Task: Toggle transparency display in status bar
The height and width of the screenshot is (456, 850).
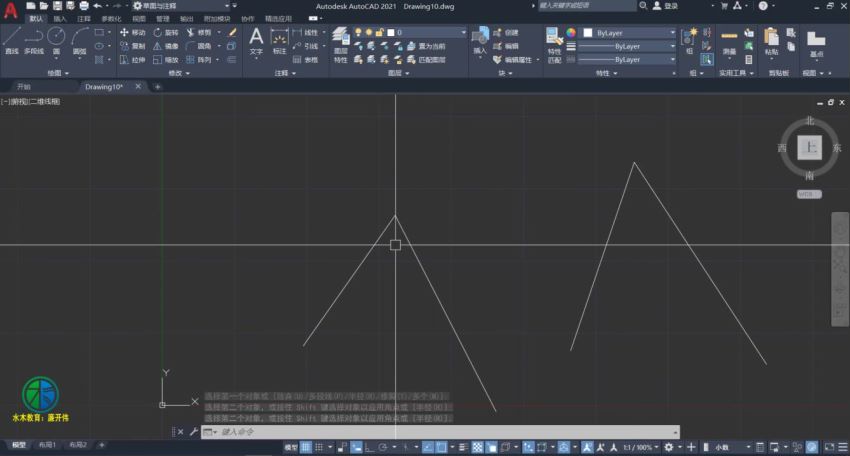Action: click(x=477, y=447)
